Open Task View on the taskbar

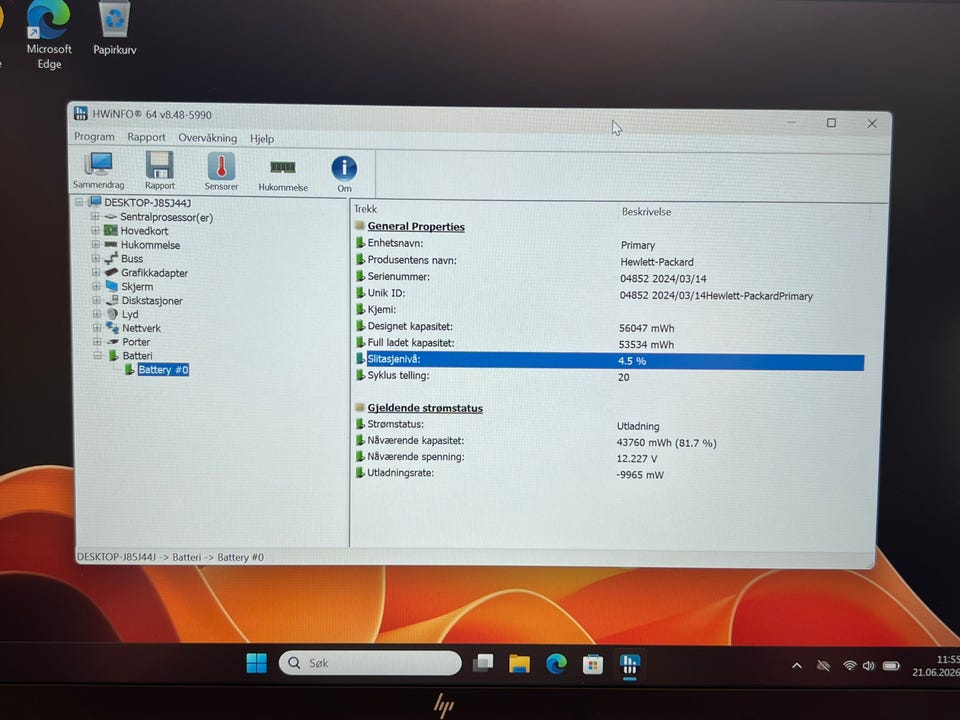[483, 663]
